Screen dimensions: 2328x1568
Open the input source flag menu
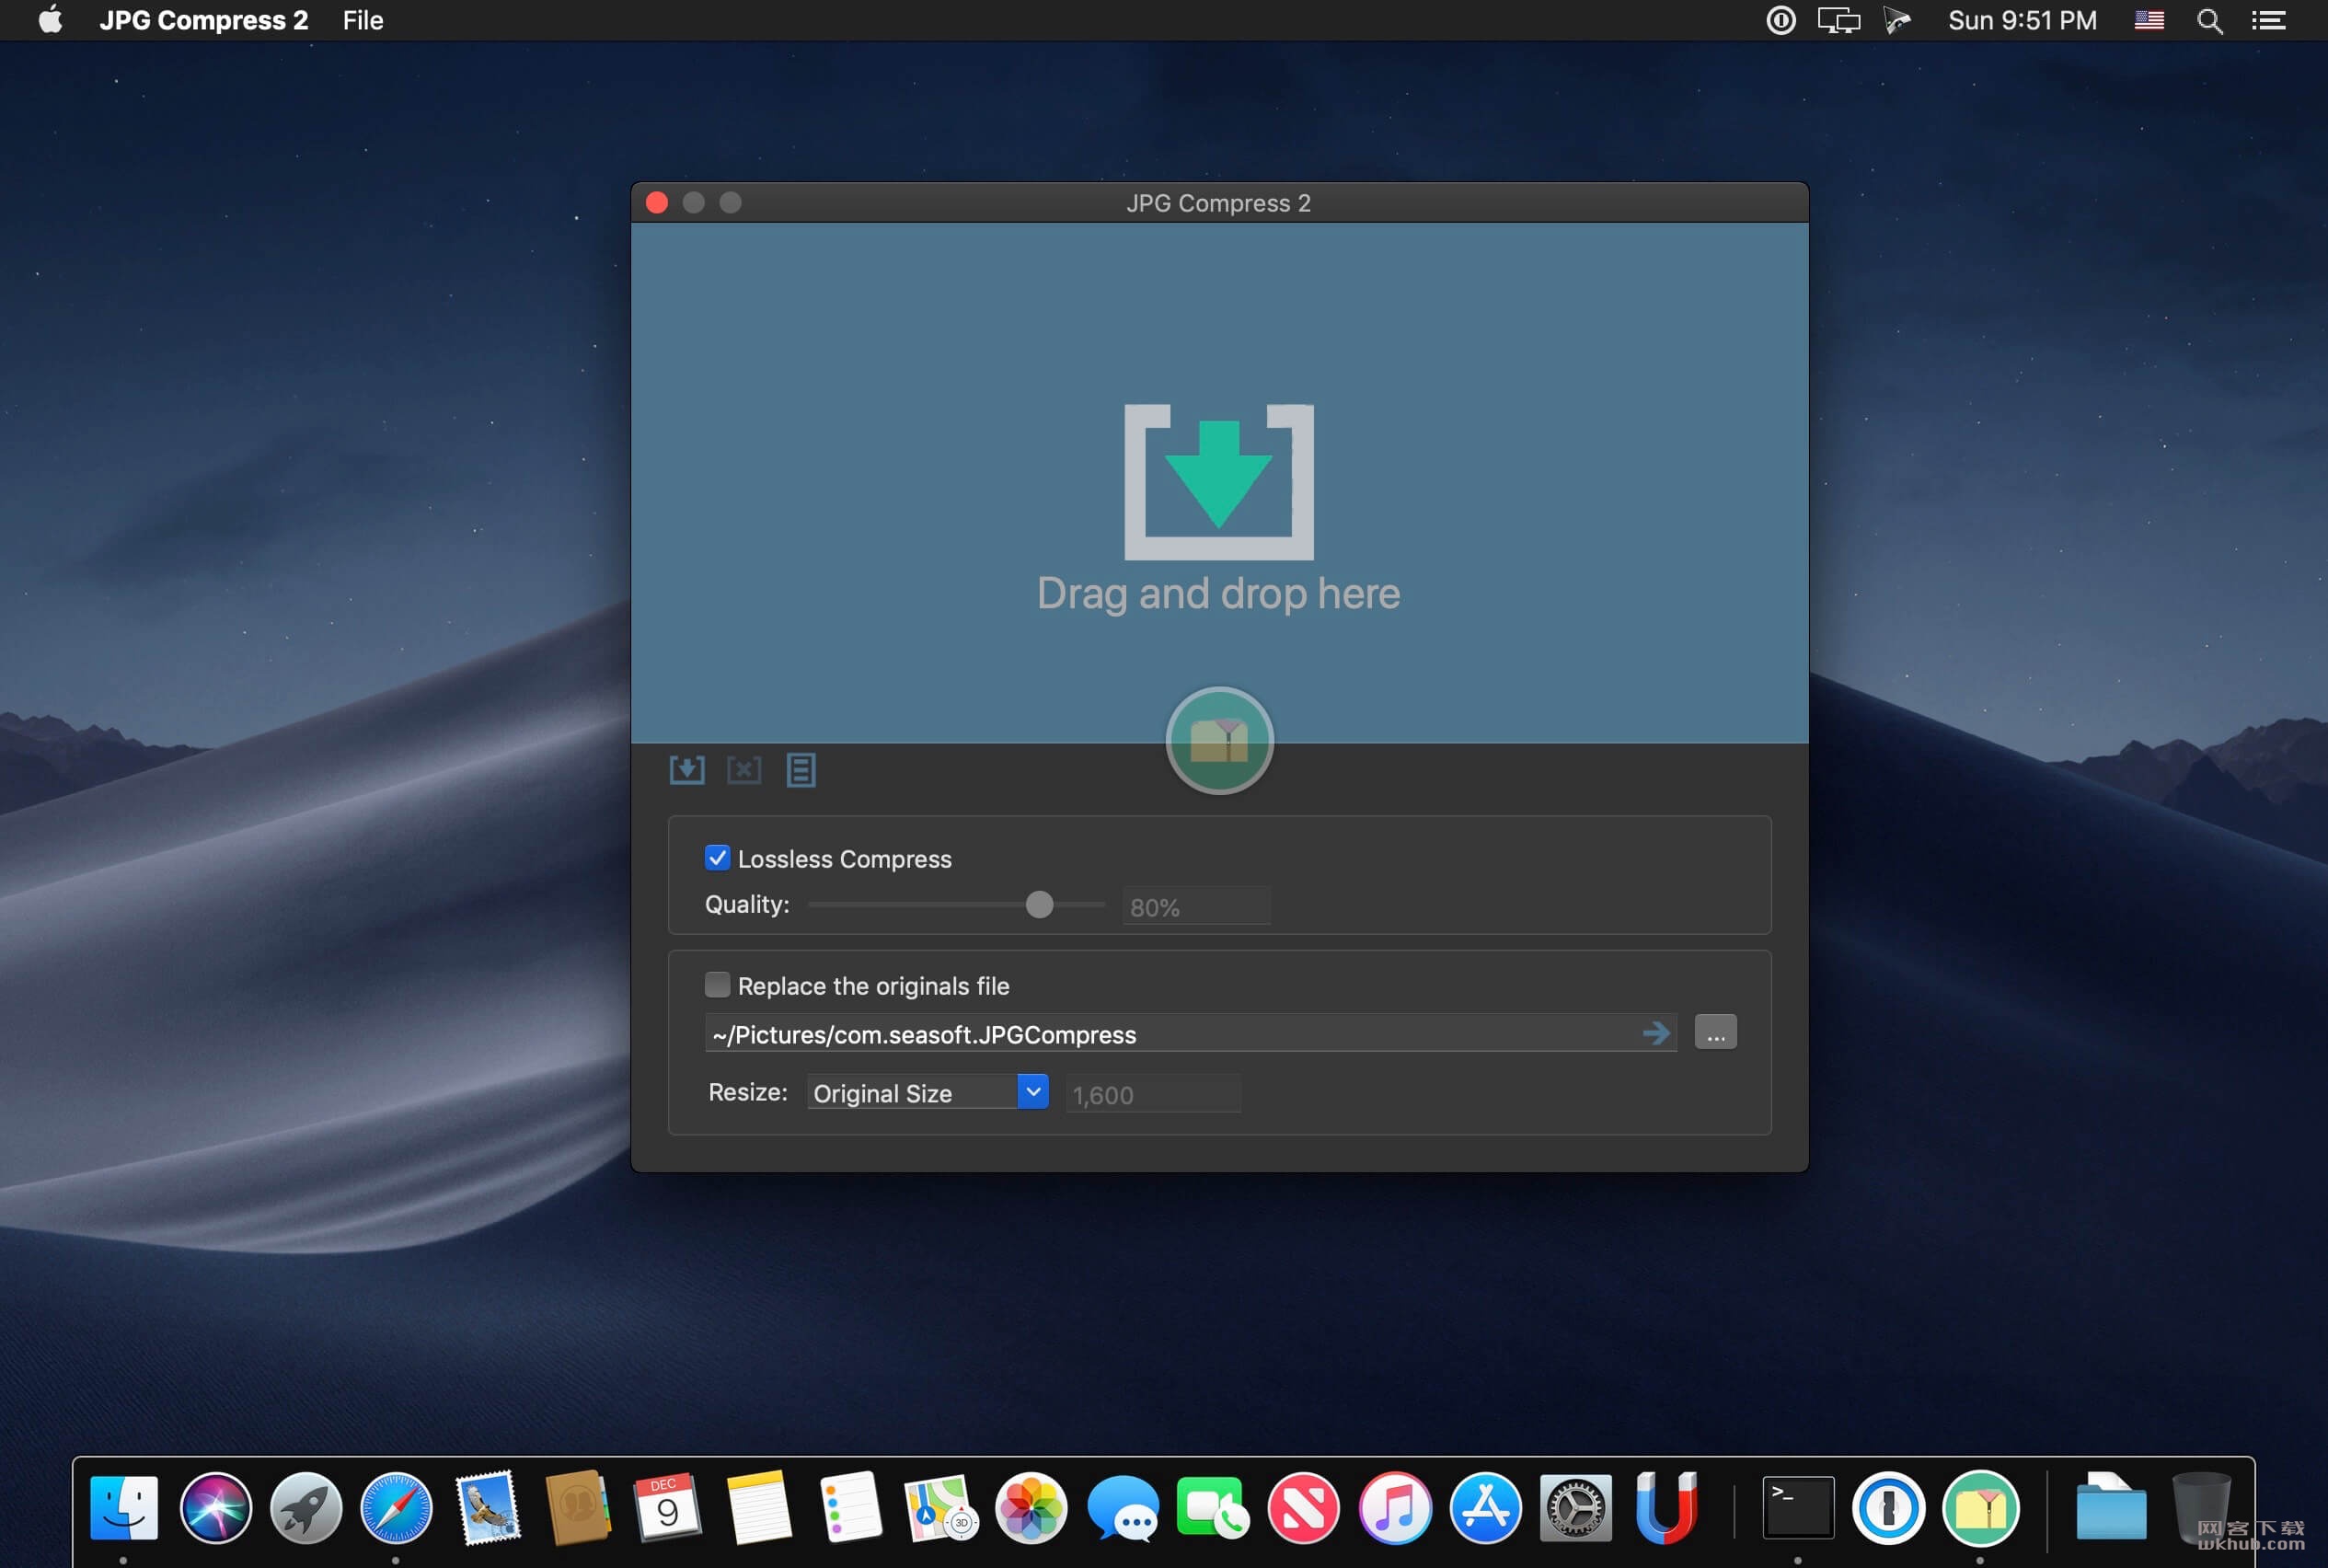click(2149, 20)
